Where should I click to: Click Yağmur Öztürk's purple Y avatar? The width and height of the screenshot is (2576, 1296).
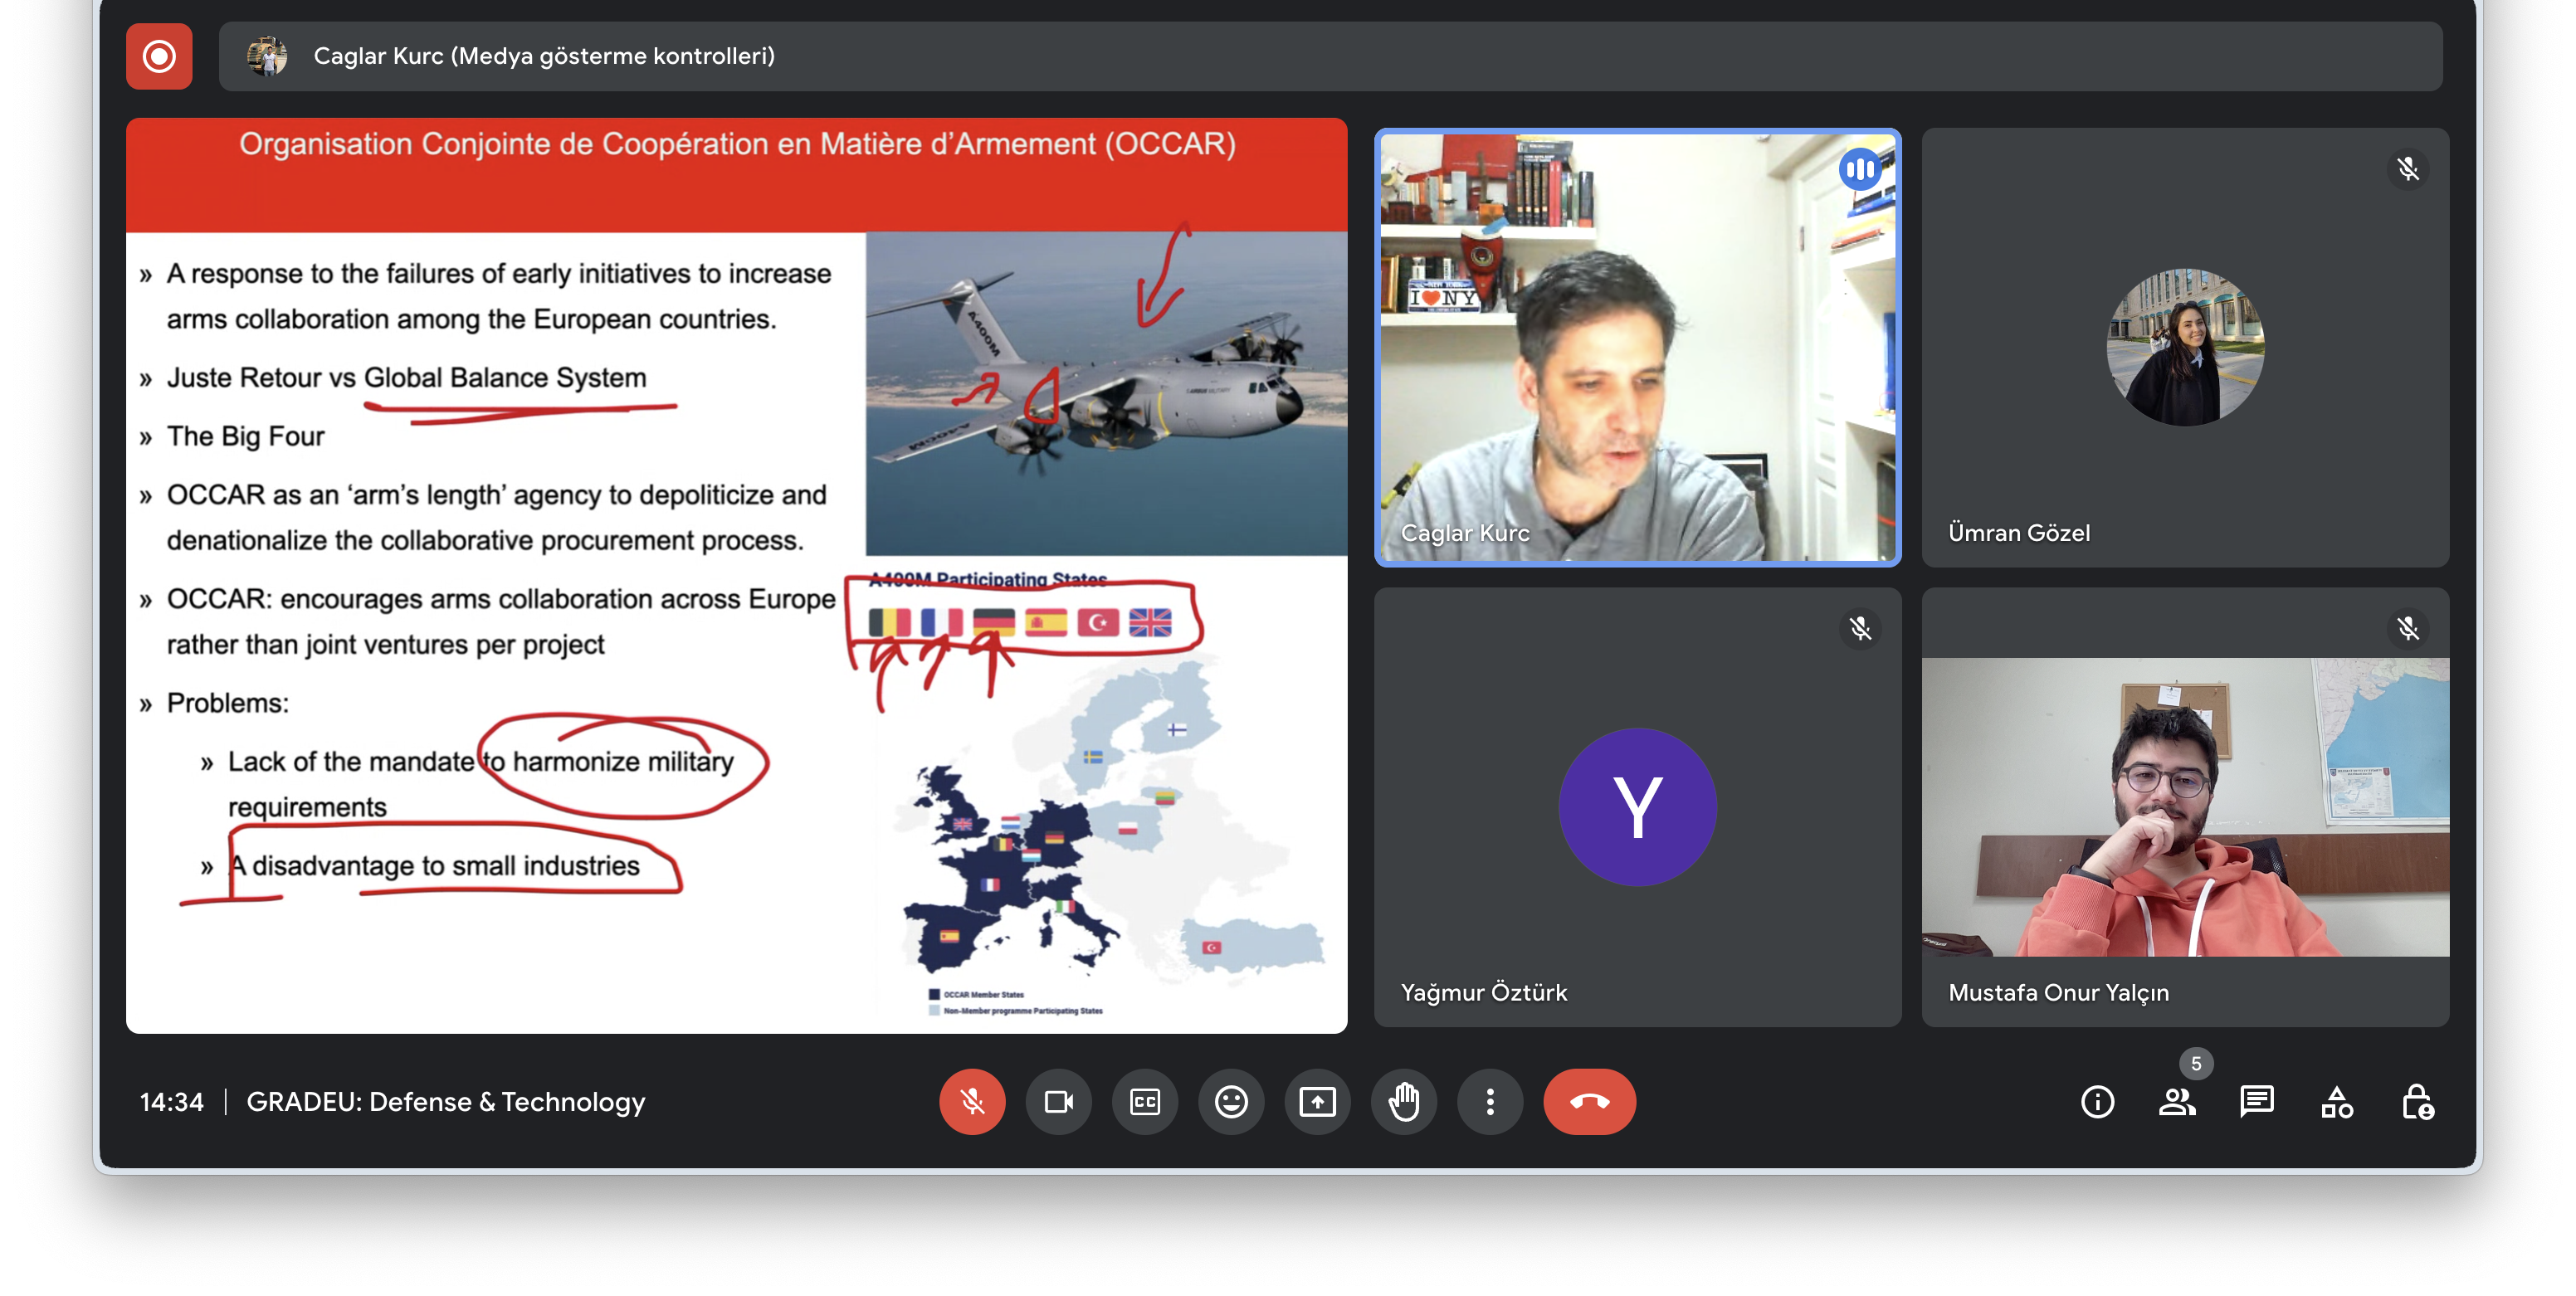(x=1637, y=806)
